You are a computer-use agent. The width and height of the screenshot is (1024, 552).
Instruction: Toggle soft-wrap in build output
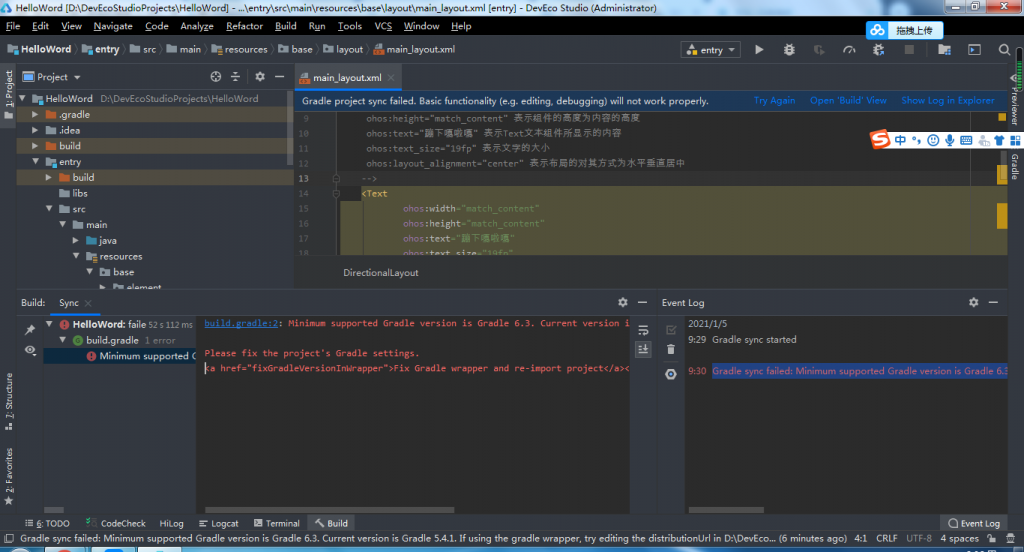click(x=643, y=330)
